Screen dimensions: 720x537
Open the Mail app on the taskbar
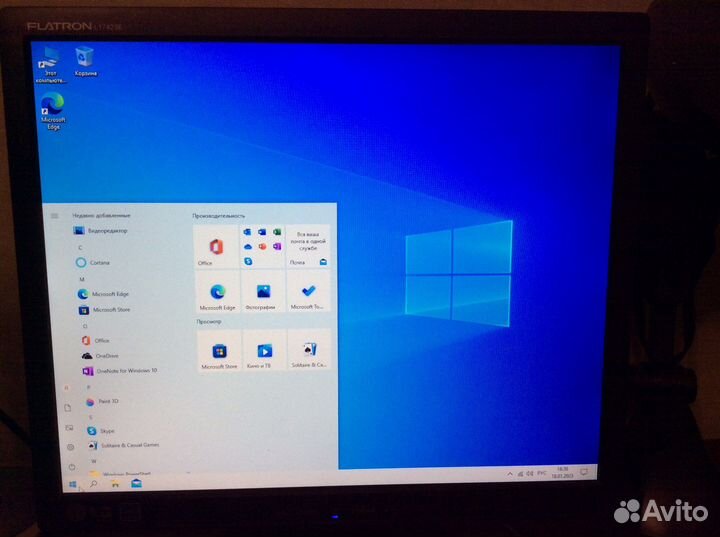click(136, 483)
